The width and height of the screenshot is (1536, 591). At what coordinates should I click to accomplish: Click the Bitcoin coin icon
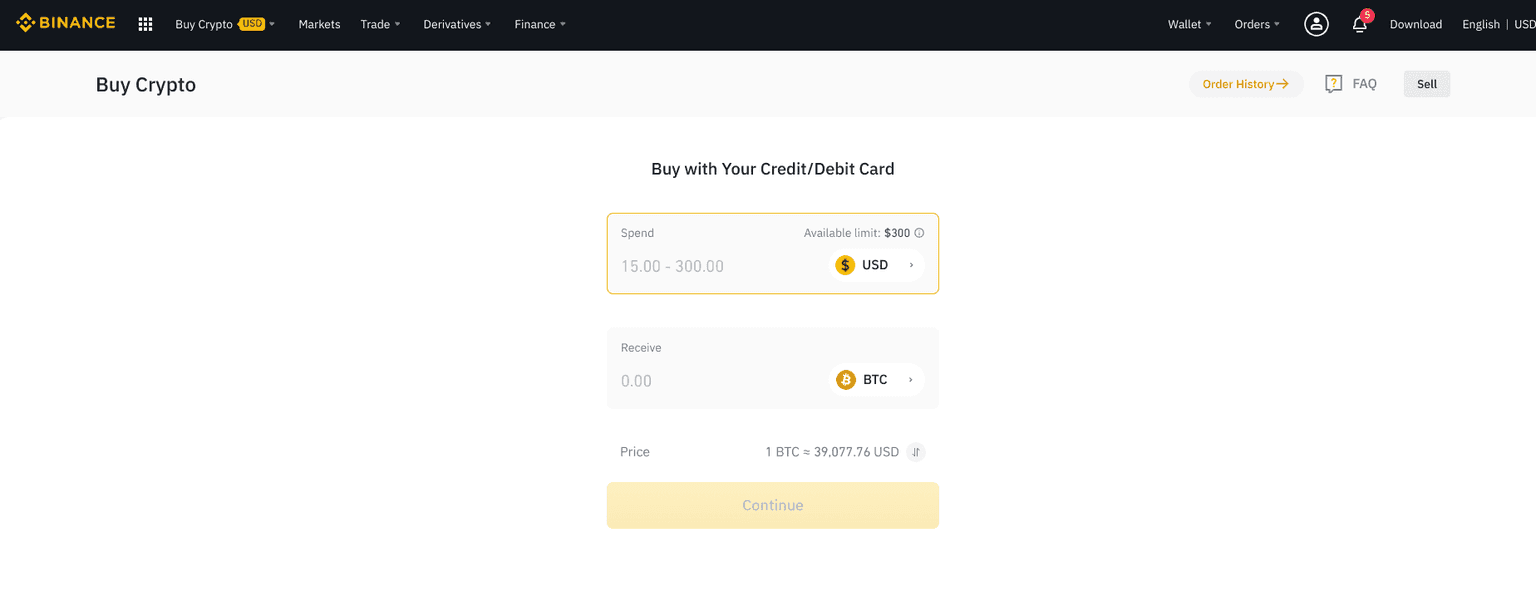click(x=846, y=380)
